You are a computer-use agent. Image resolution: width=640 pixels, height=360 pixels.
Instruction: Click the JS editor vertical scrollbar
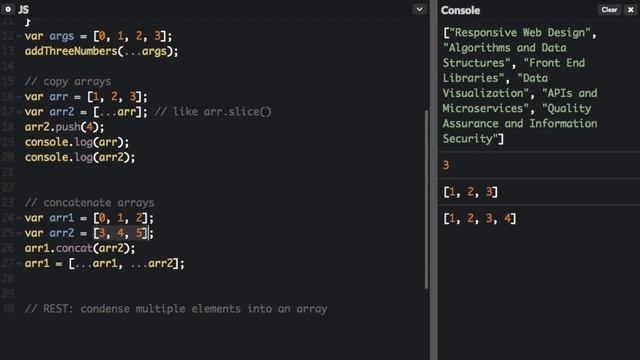tap(427, 199)
